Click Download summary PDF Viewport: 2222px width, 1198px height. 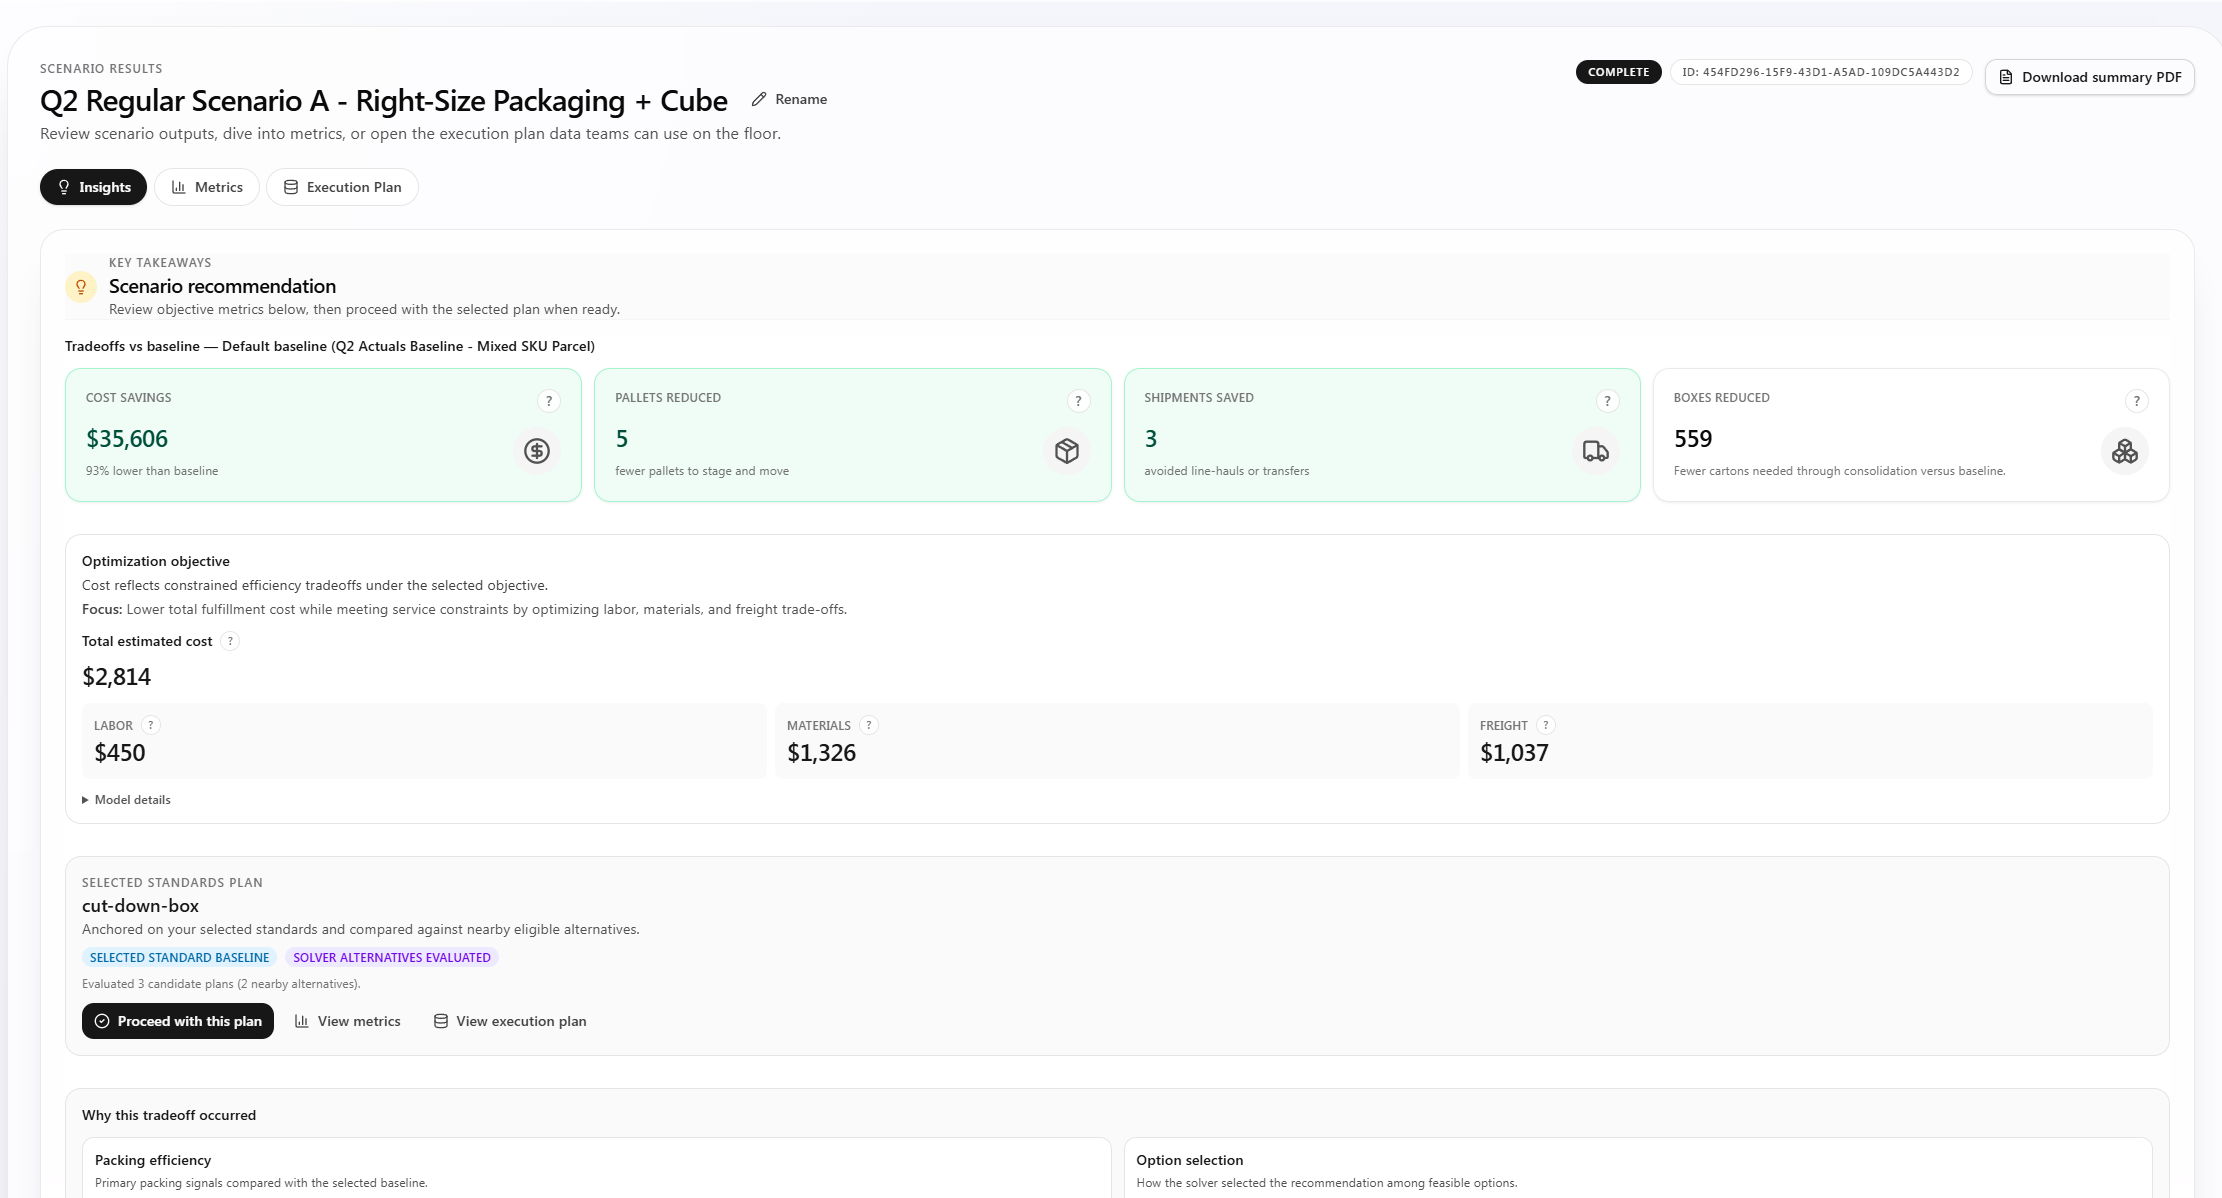tap(2090, 77)
